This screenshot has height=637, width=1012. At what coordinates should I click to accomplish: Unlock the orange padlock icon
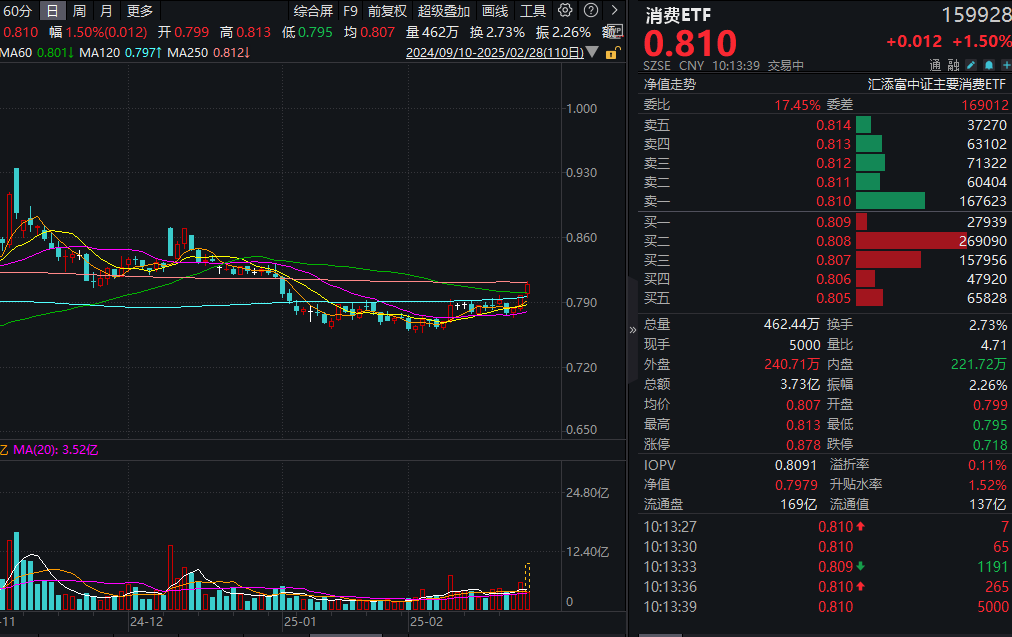click(x=613, y=52)
